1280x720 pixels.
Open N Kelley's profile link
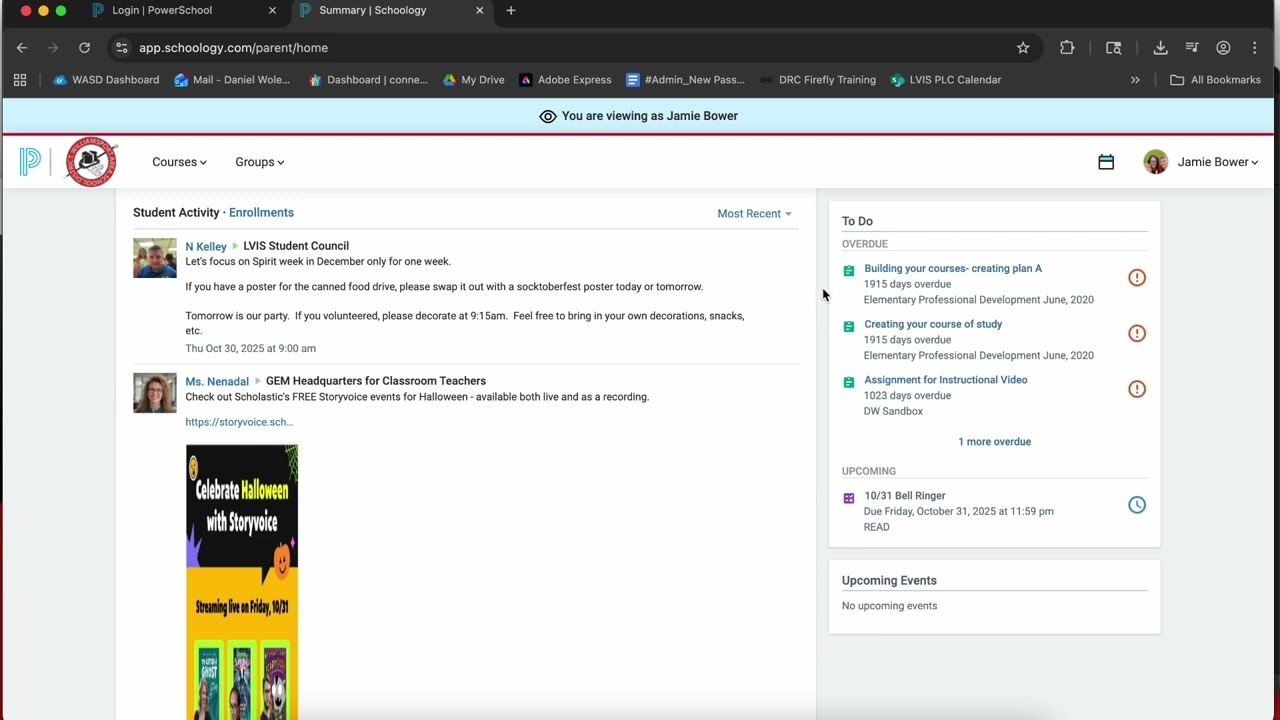(x=206, y=246)
